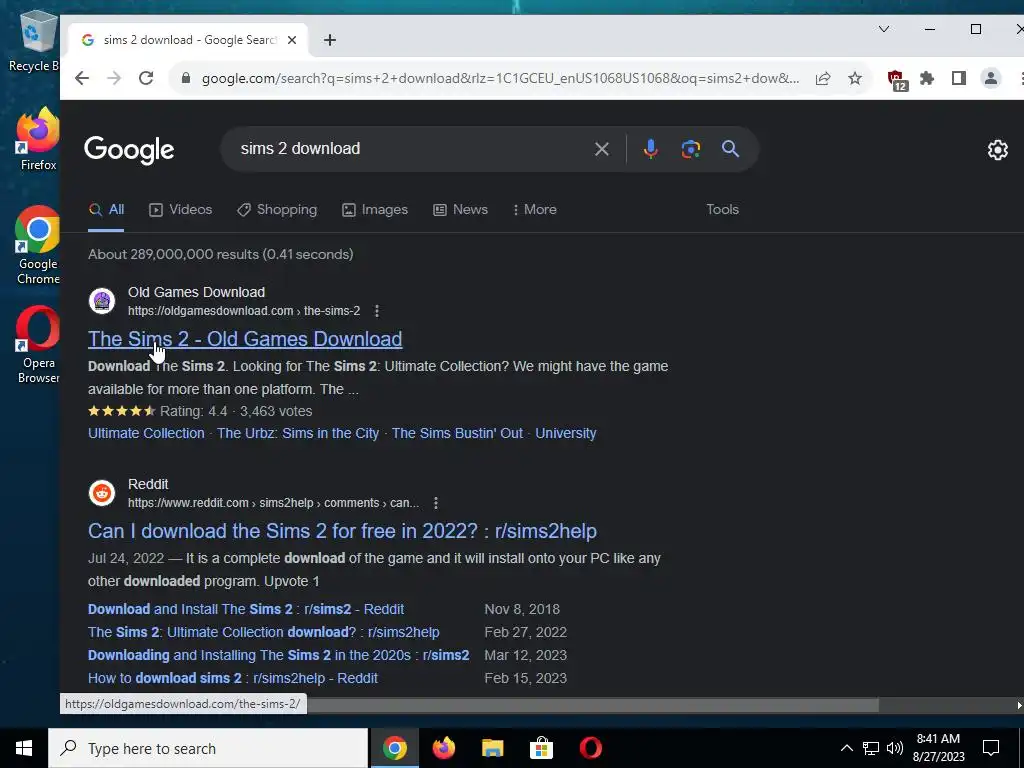Screen dimensions: 1024x768
Task: Open 'The Urbz: Sims in the City' link
Action: pyautogui.click(x=298, y=433)
